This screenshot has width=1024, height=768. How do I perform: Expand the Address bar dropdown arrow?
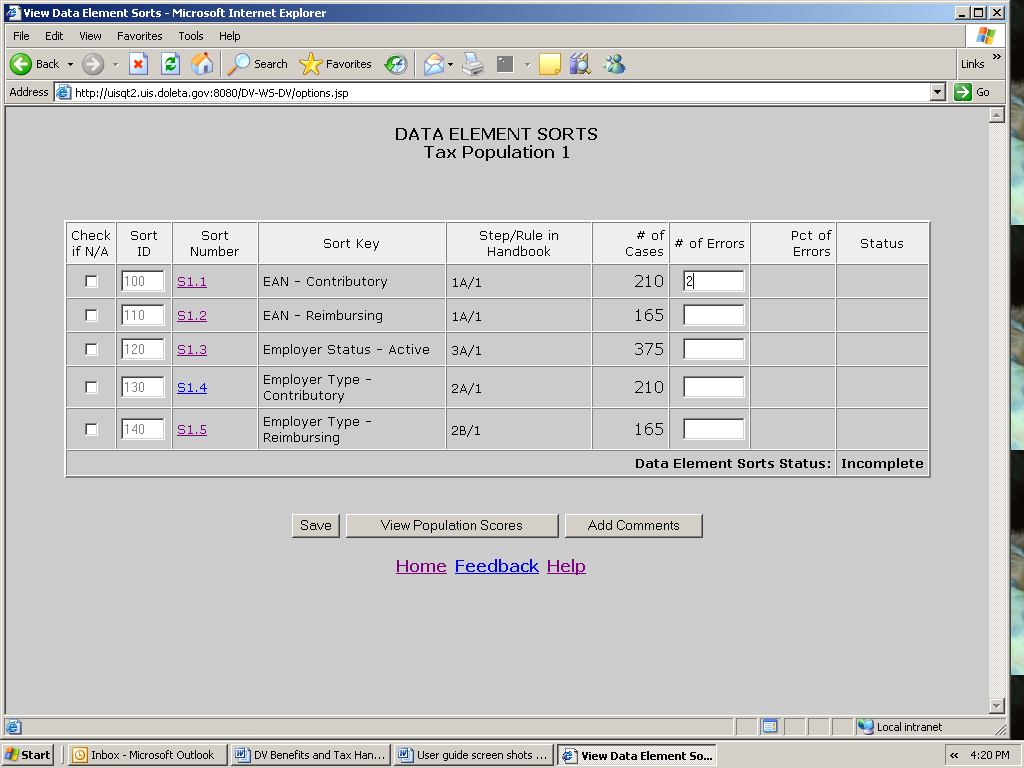point(937,92)
